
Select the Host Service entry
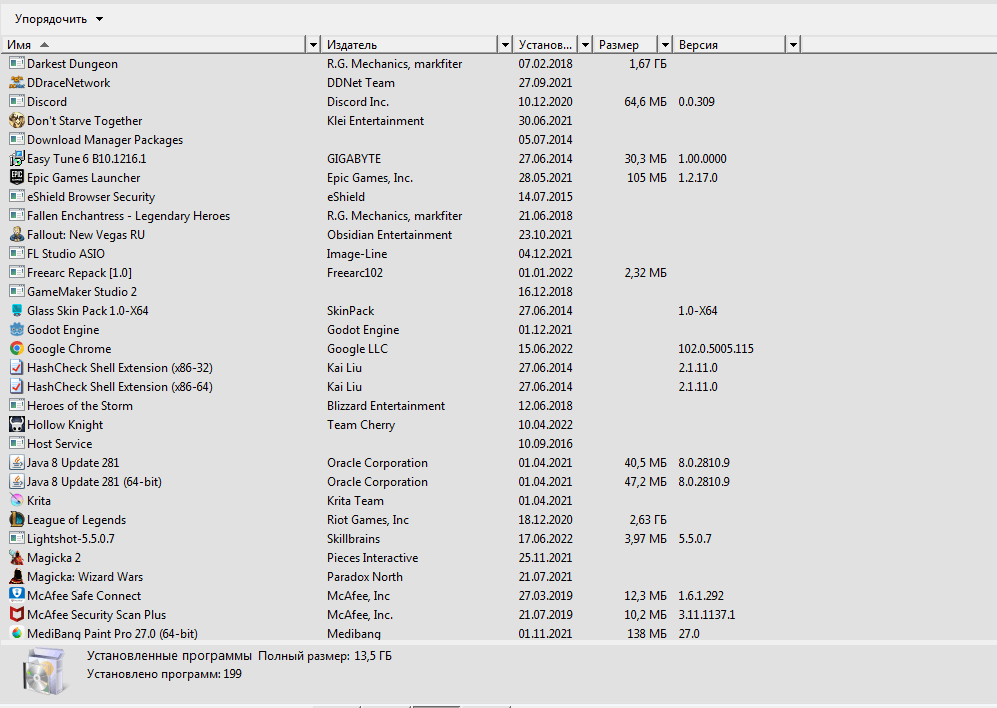(402, 443)
